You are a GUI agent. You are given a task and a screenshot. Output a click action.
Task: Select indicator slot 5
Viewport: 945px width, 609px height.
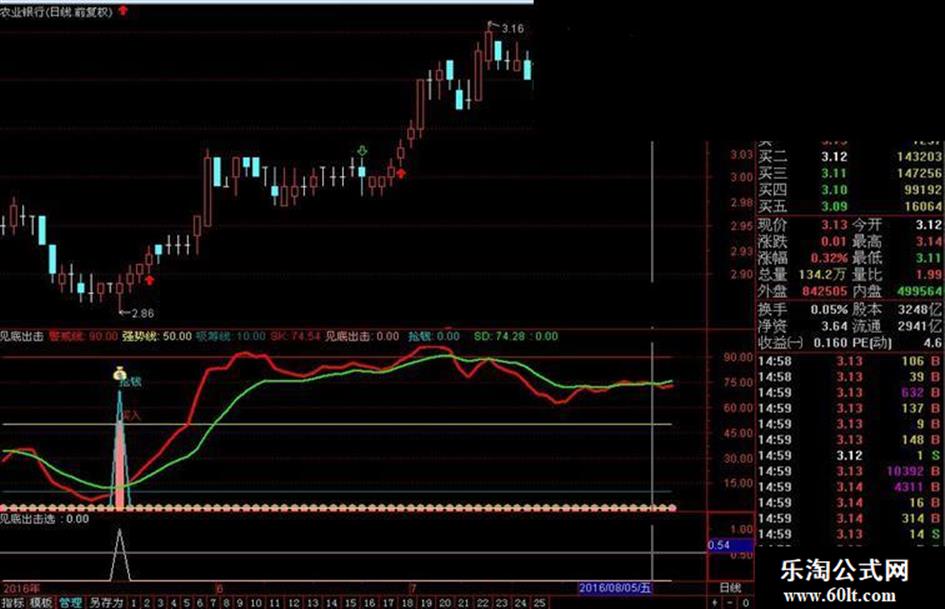186,602
